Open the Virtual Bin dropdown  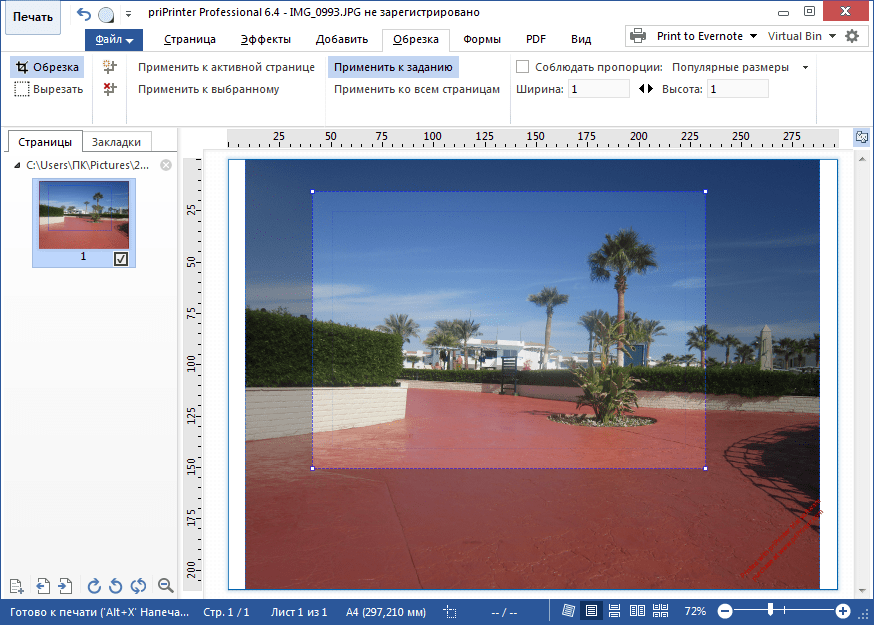(801, 36)
